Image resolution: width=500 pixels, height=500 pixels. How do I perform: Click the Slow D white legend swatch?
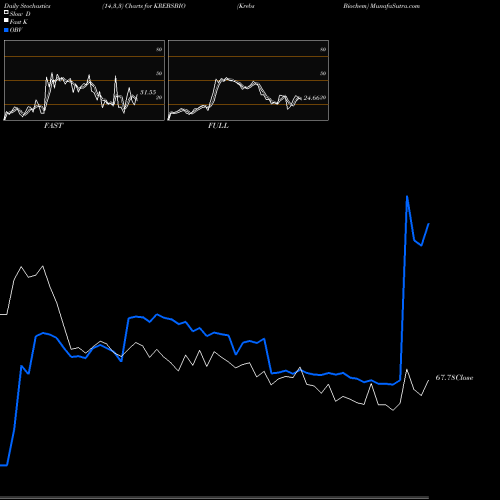6,12
